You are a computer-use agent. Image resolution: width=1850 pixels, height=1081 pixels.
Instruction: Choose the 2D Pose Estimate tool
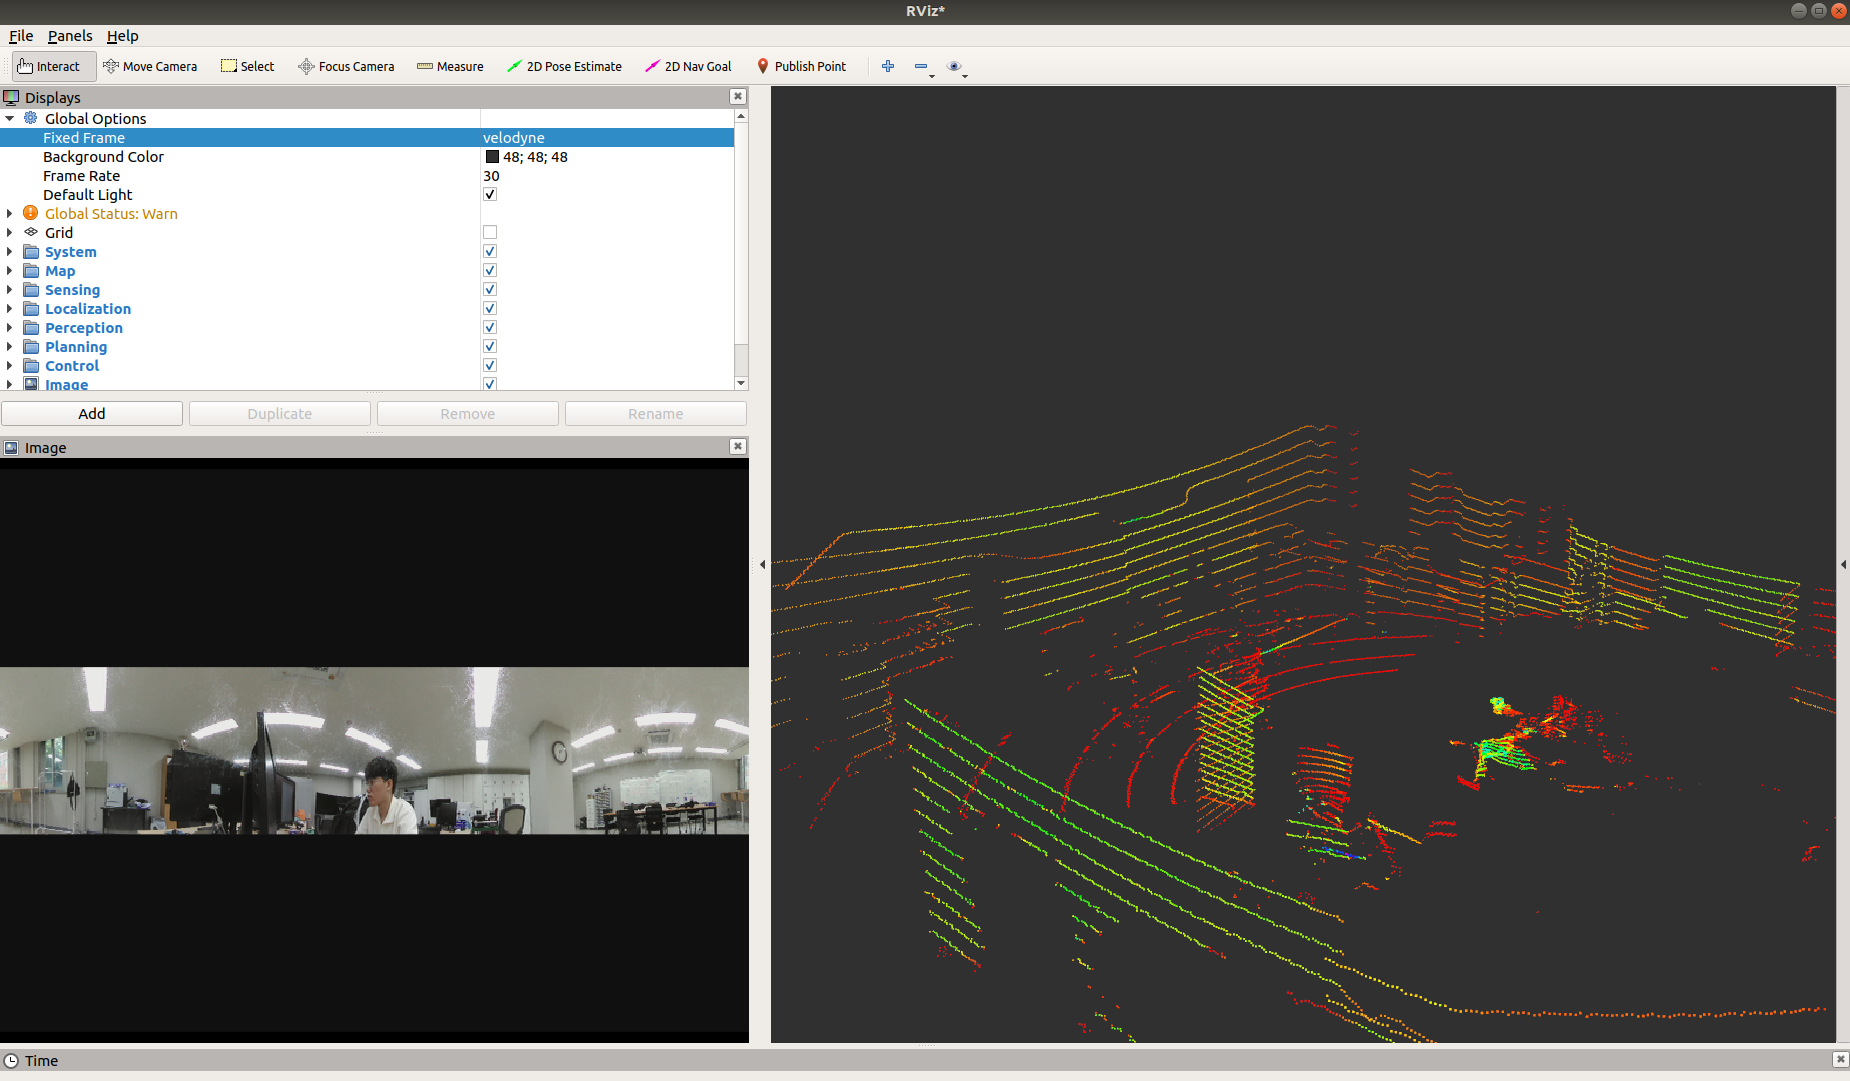click(x=565, y=66)
